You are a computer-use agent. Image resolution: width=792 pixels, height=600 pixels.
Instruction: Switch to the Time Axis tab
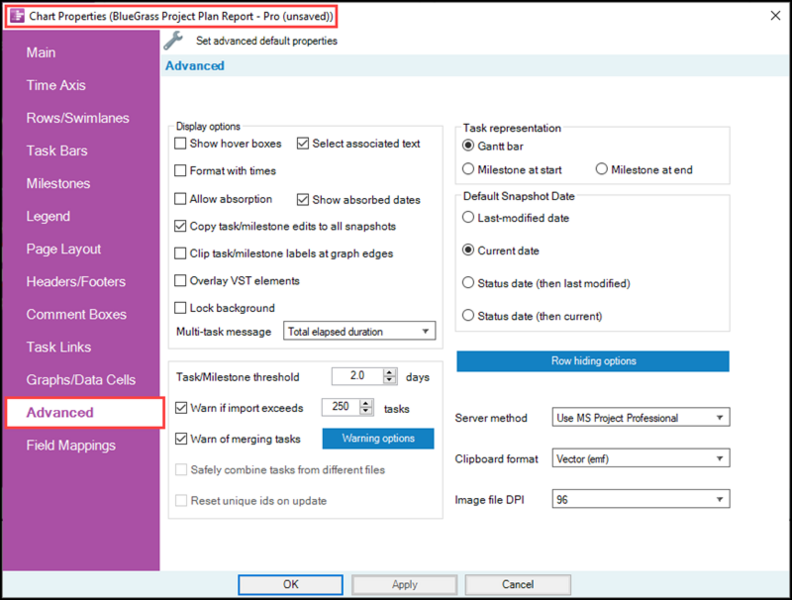56,85
